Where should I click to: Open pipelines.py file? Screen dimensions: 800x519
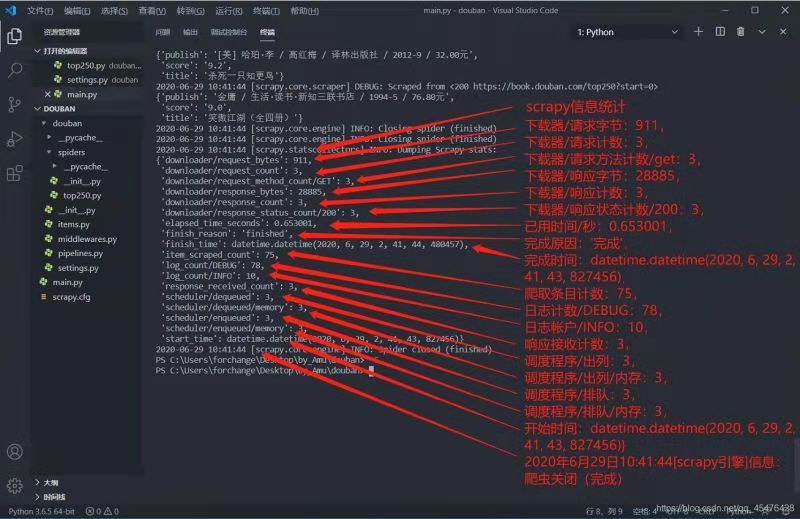click(x=73, y=253)
